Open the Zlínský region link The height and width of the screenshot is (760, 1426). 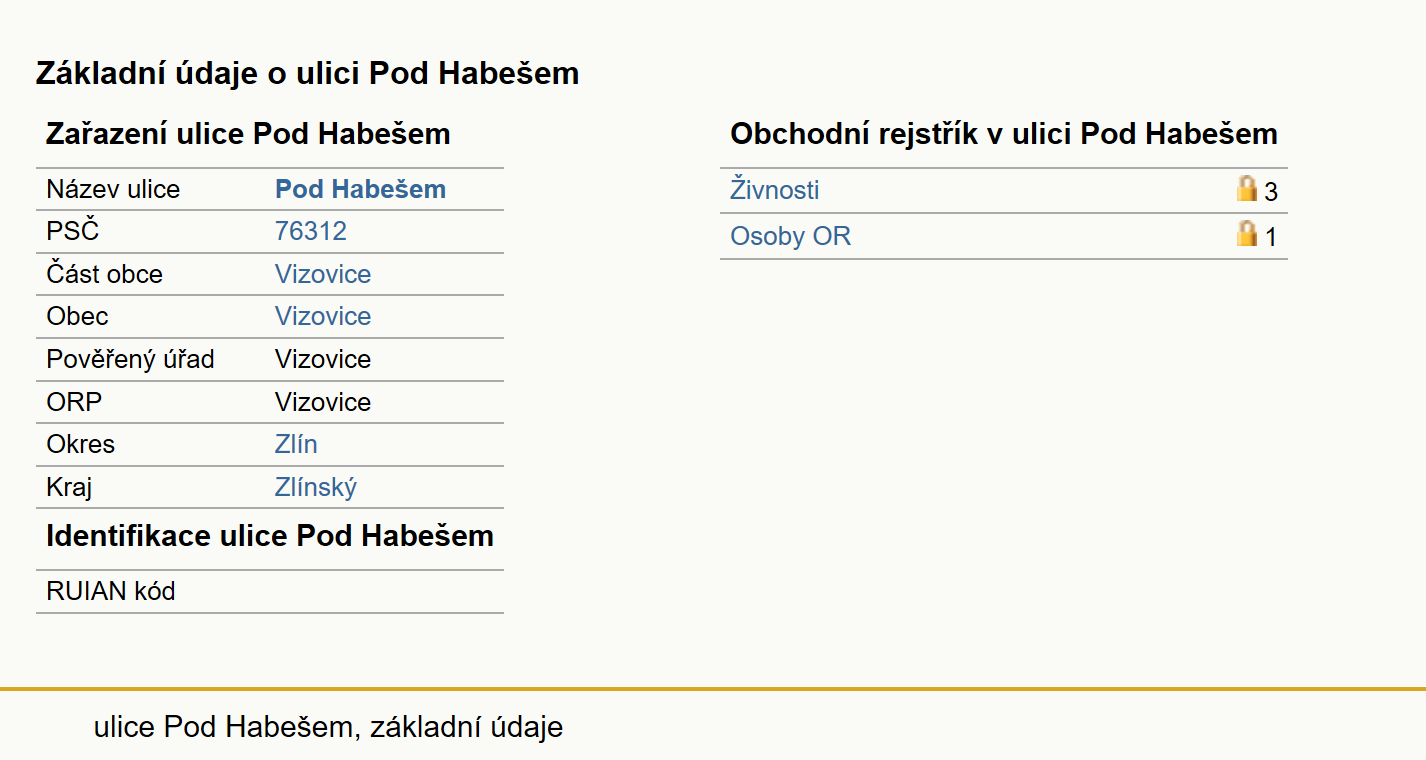coord(316,487)
